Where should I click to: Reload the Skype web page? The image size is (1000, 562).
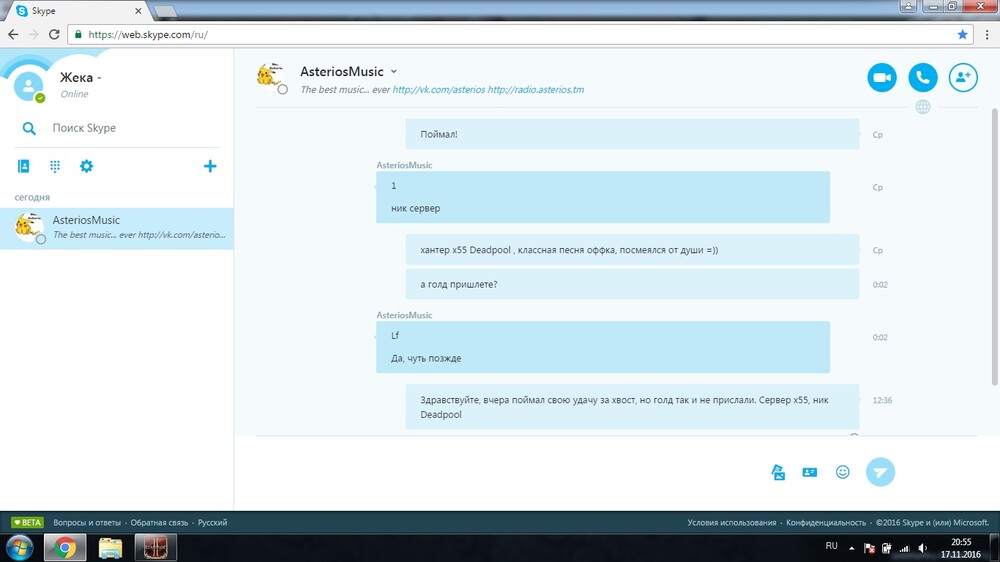tap(54, 34)
